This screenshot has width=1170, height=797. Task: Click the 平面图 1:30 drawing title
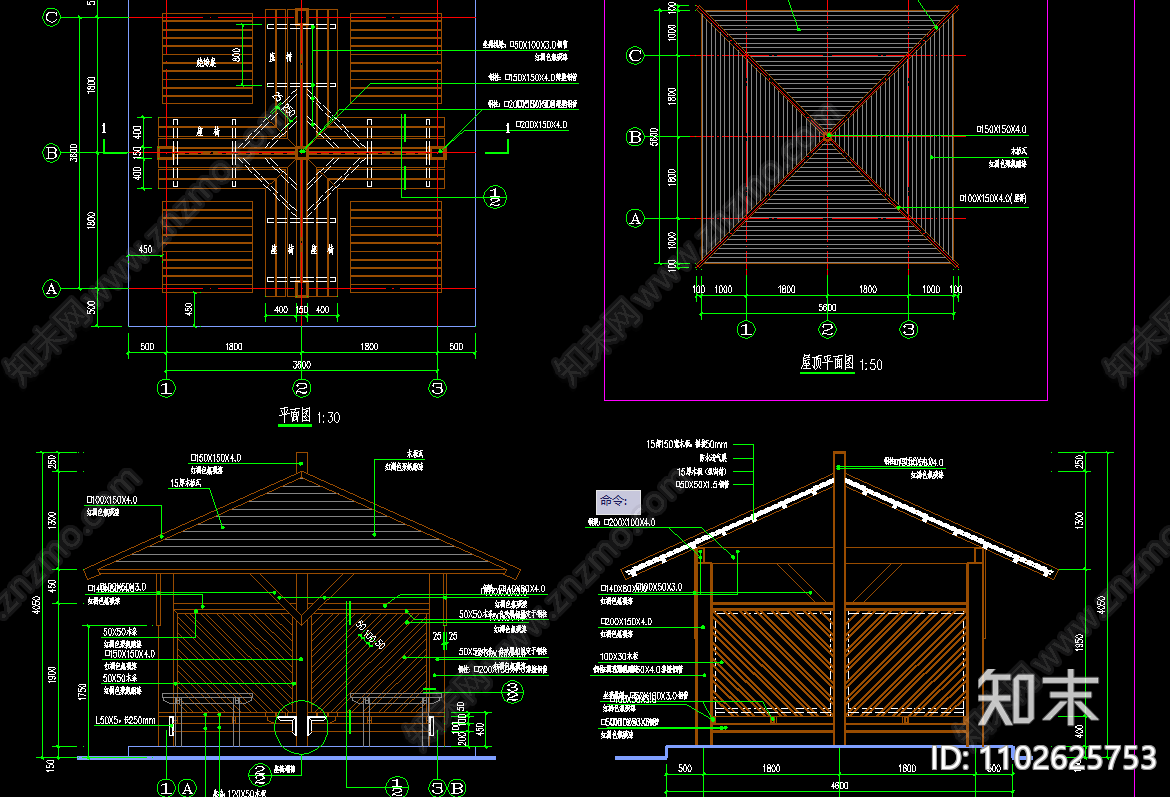coord(308,416)
